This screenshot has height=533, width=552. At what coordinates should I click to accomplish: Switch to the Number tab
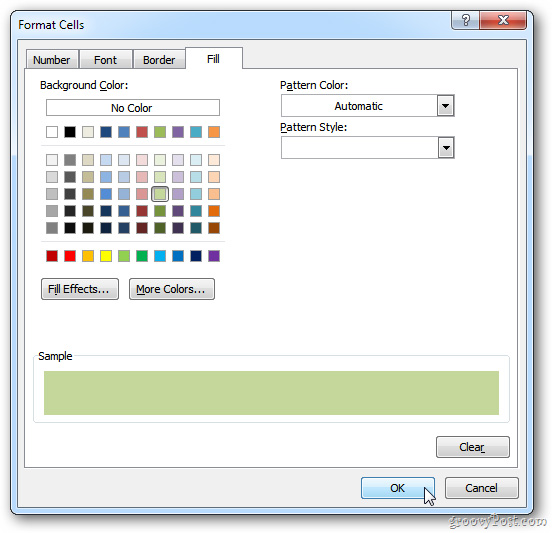click(x=52, y=59)
